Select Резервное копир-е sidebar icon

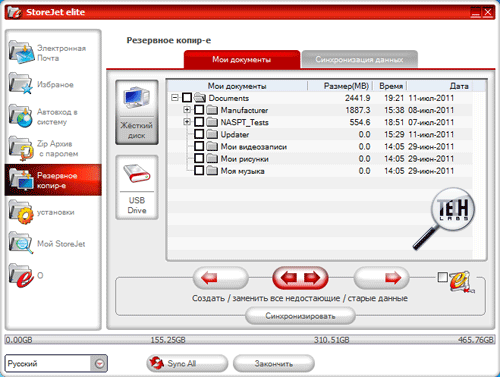coord(22,180)
